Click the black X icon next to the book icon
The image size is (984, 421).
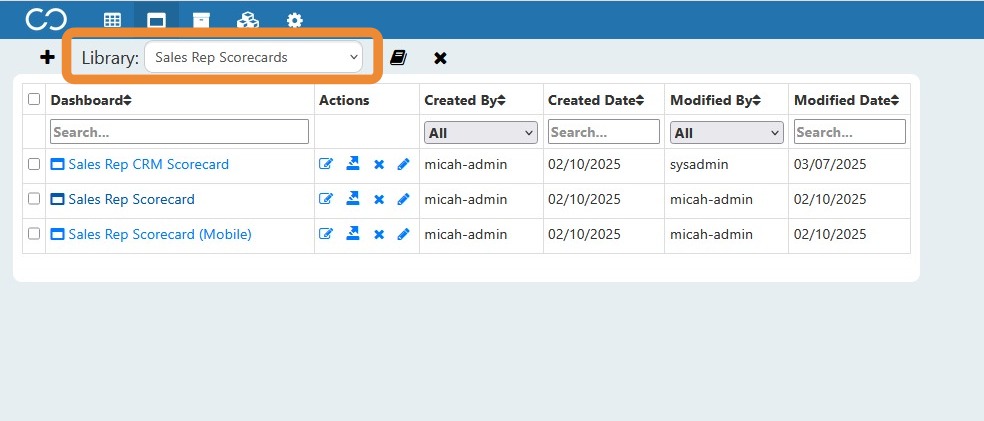[x=441, y=58]
